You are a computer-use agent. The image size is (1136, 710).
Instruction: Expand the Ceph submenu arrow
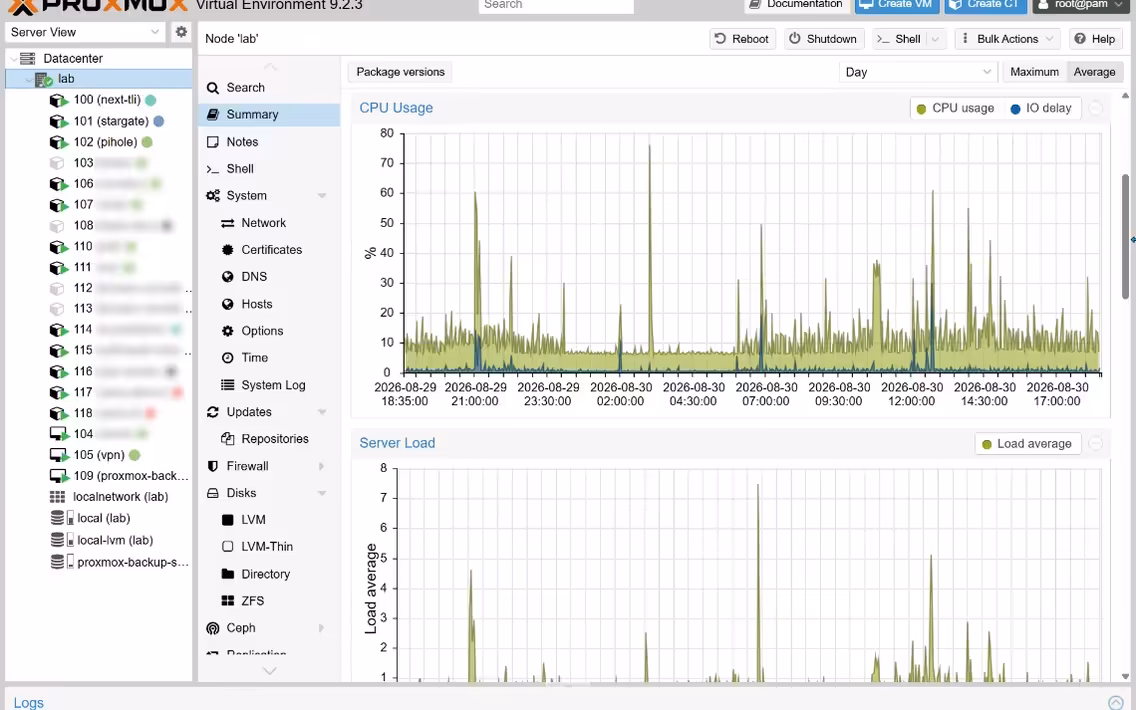[x=322, y=628]
